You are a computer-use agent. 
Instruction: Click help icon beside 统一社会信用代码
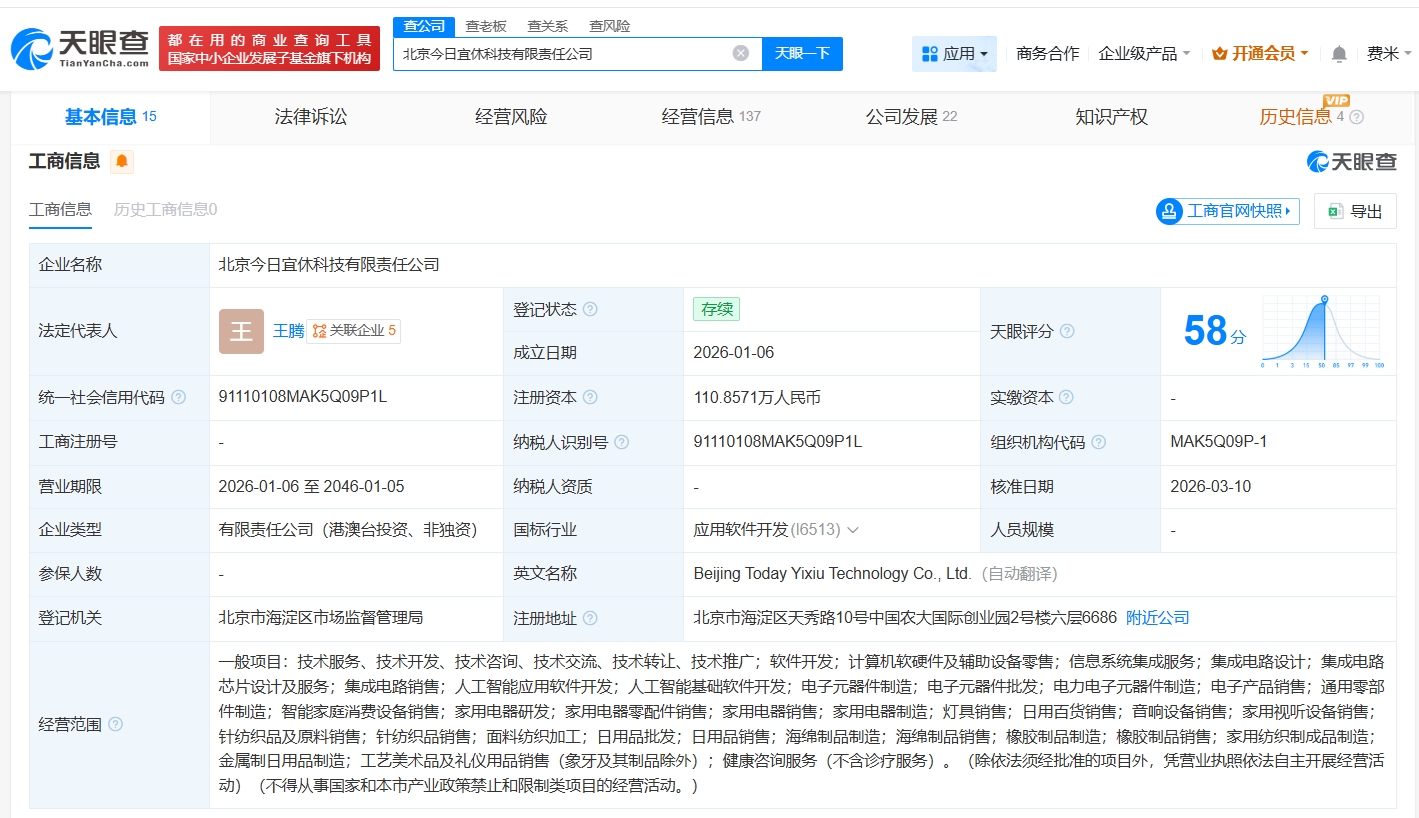178,397
